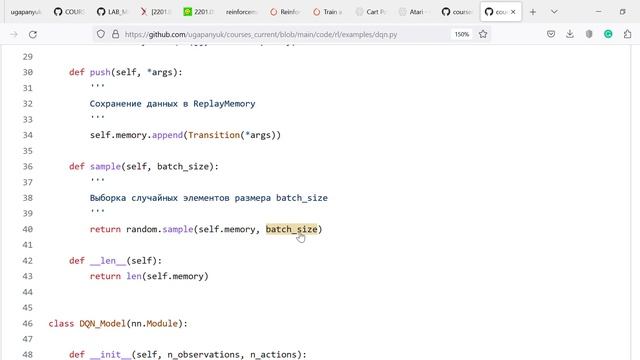Open the gray shield extension icon
This screenshot has width=640, height=360.
click(x=589, y=34)
